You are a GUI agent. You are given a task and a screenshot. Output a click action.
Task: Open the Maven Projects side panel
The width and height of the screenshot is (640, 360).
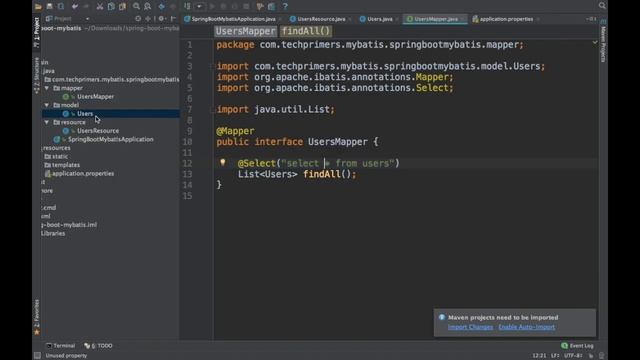(603, 41)
